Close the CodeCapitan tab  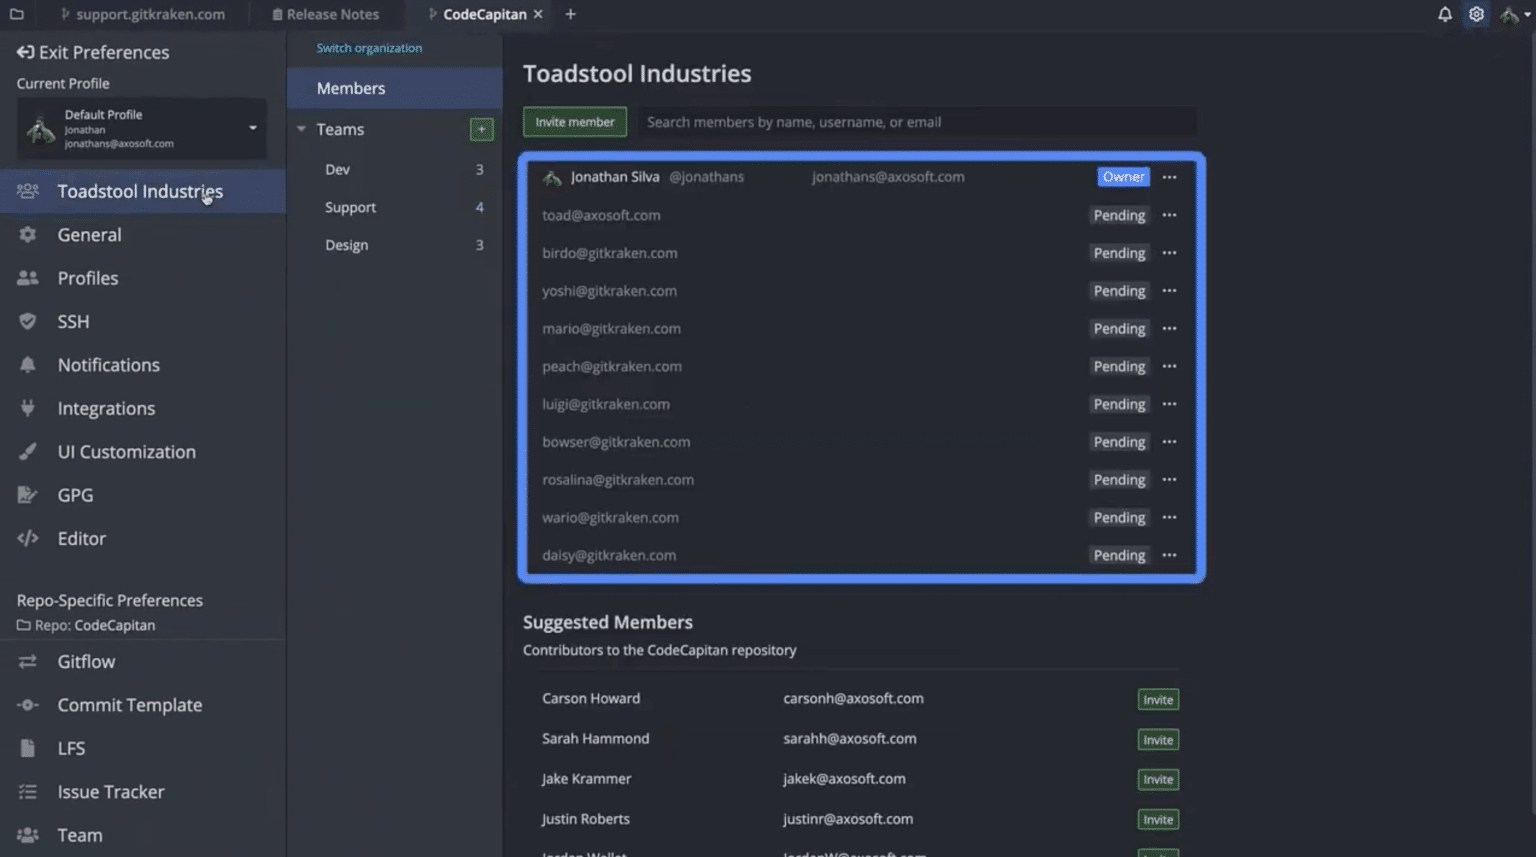click(538, 14)
